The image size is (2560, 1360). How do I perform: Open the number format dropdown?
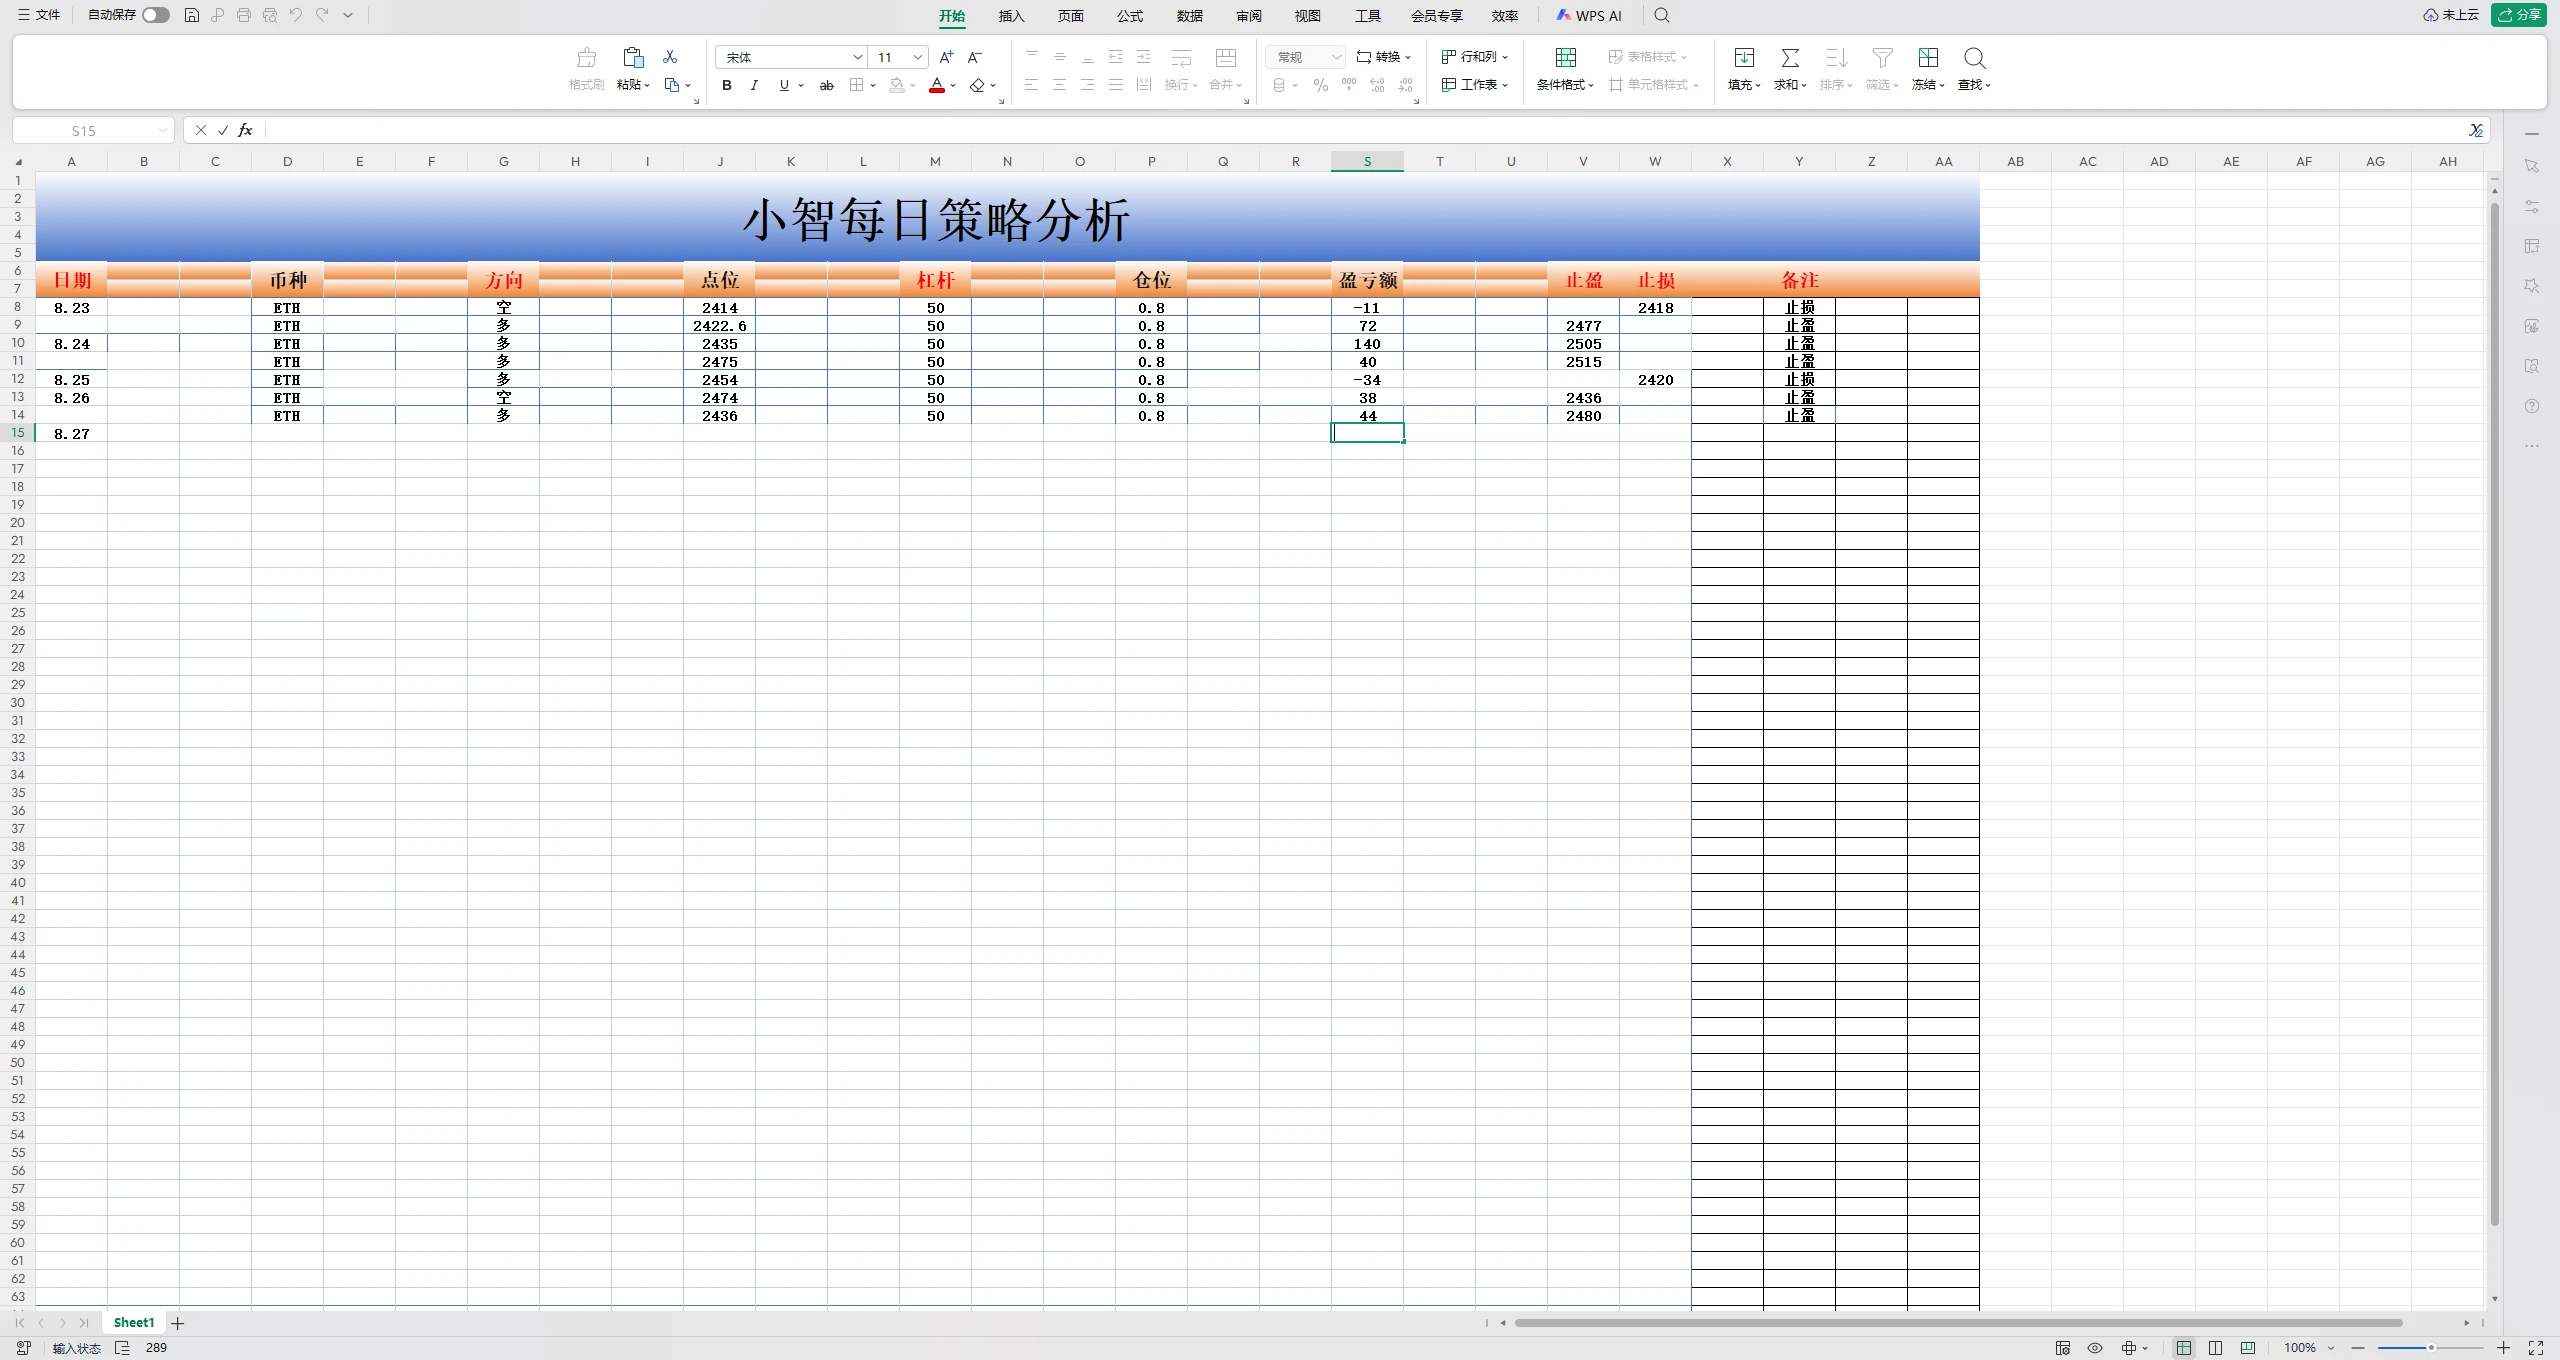[x=1336, y=57]
